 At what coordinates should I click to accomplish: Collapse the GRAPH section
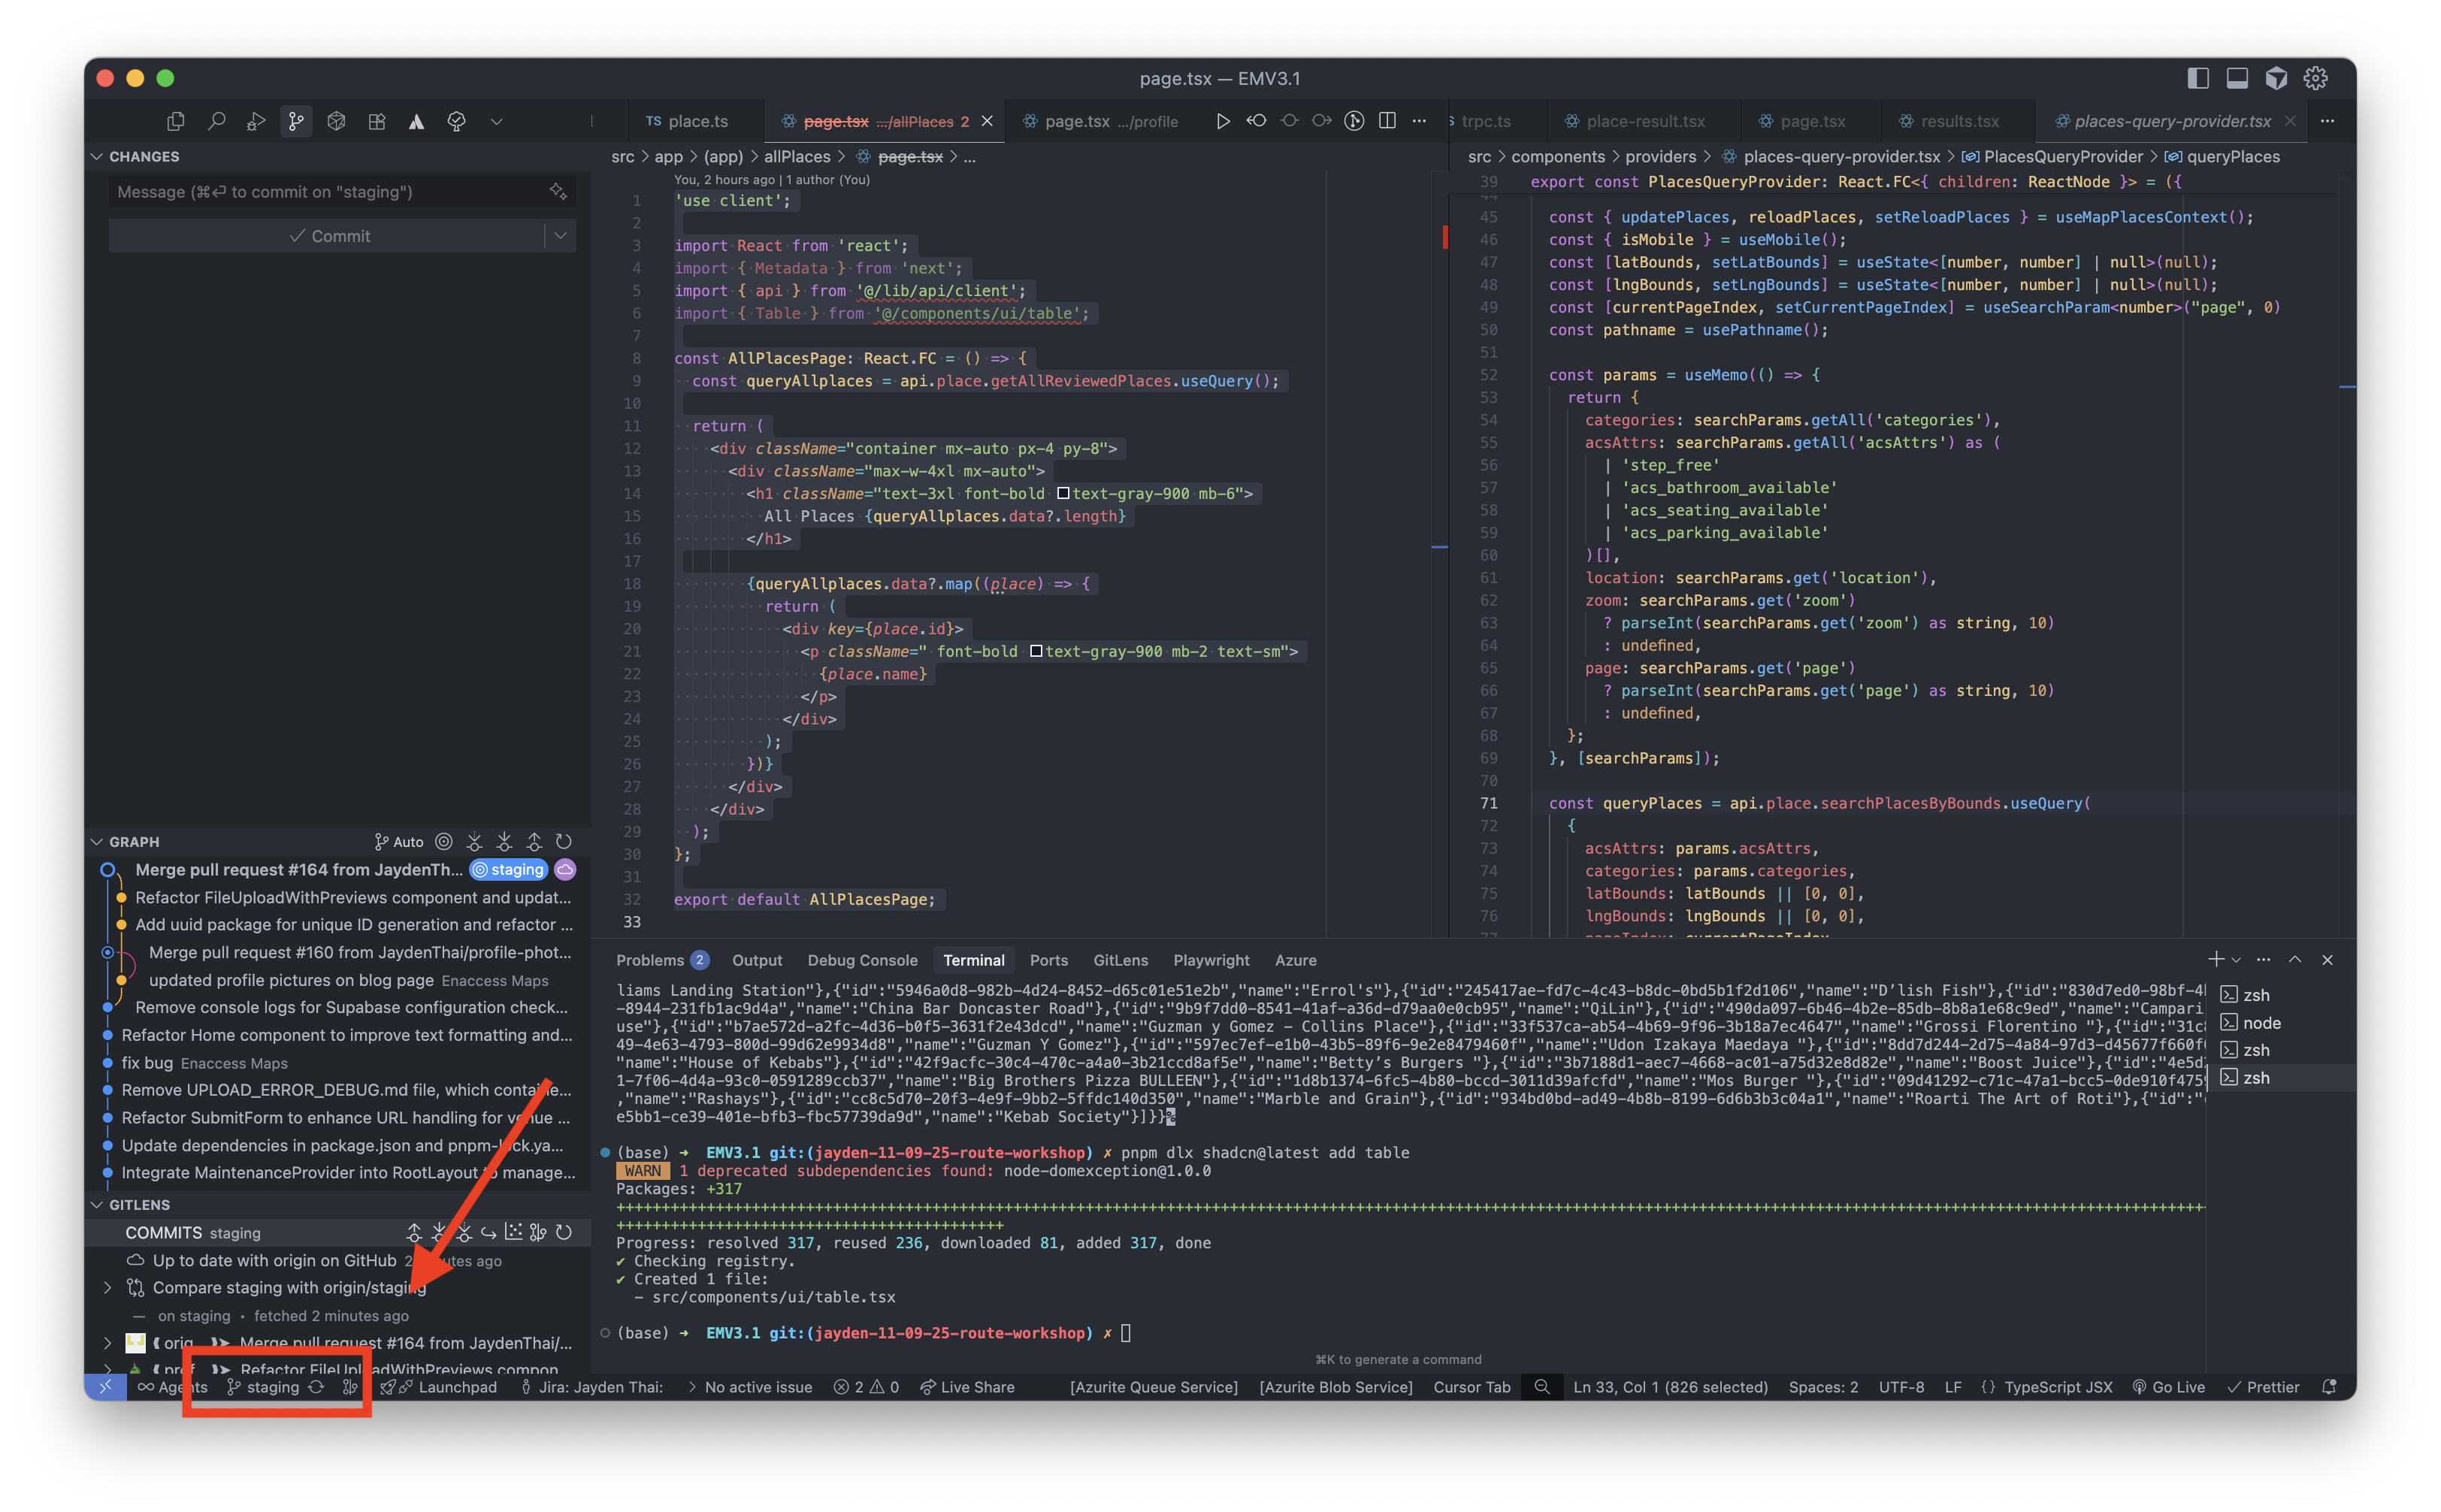coord(97,842)
